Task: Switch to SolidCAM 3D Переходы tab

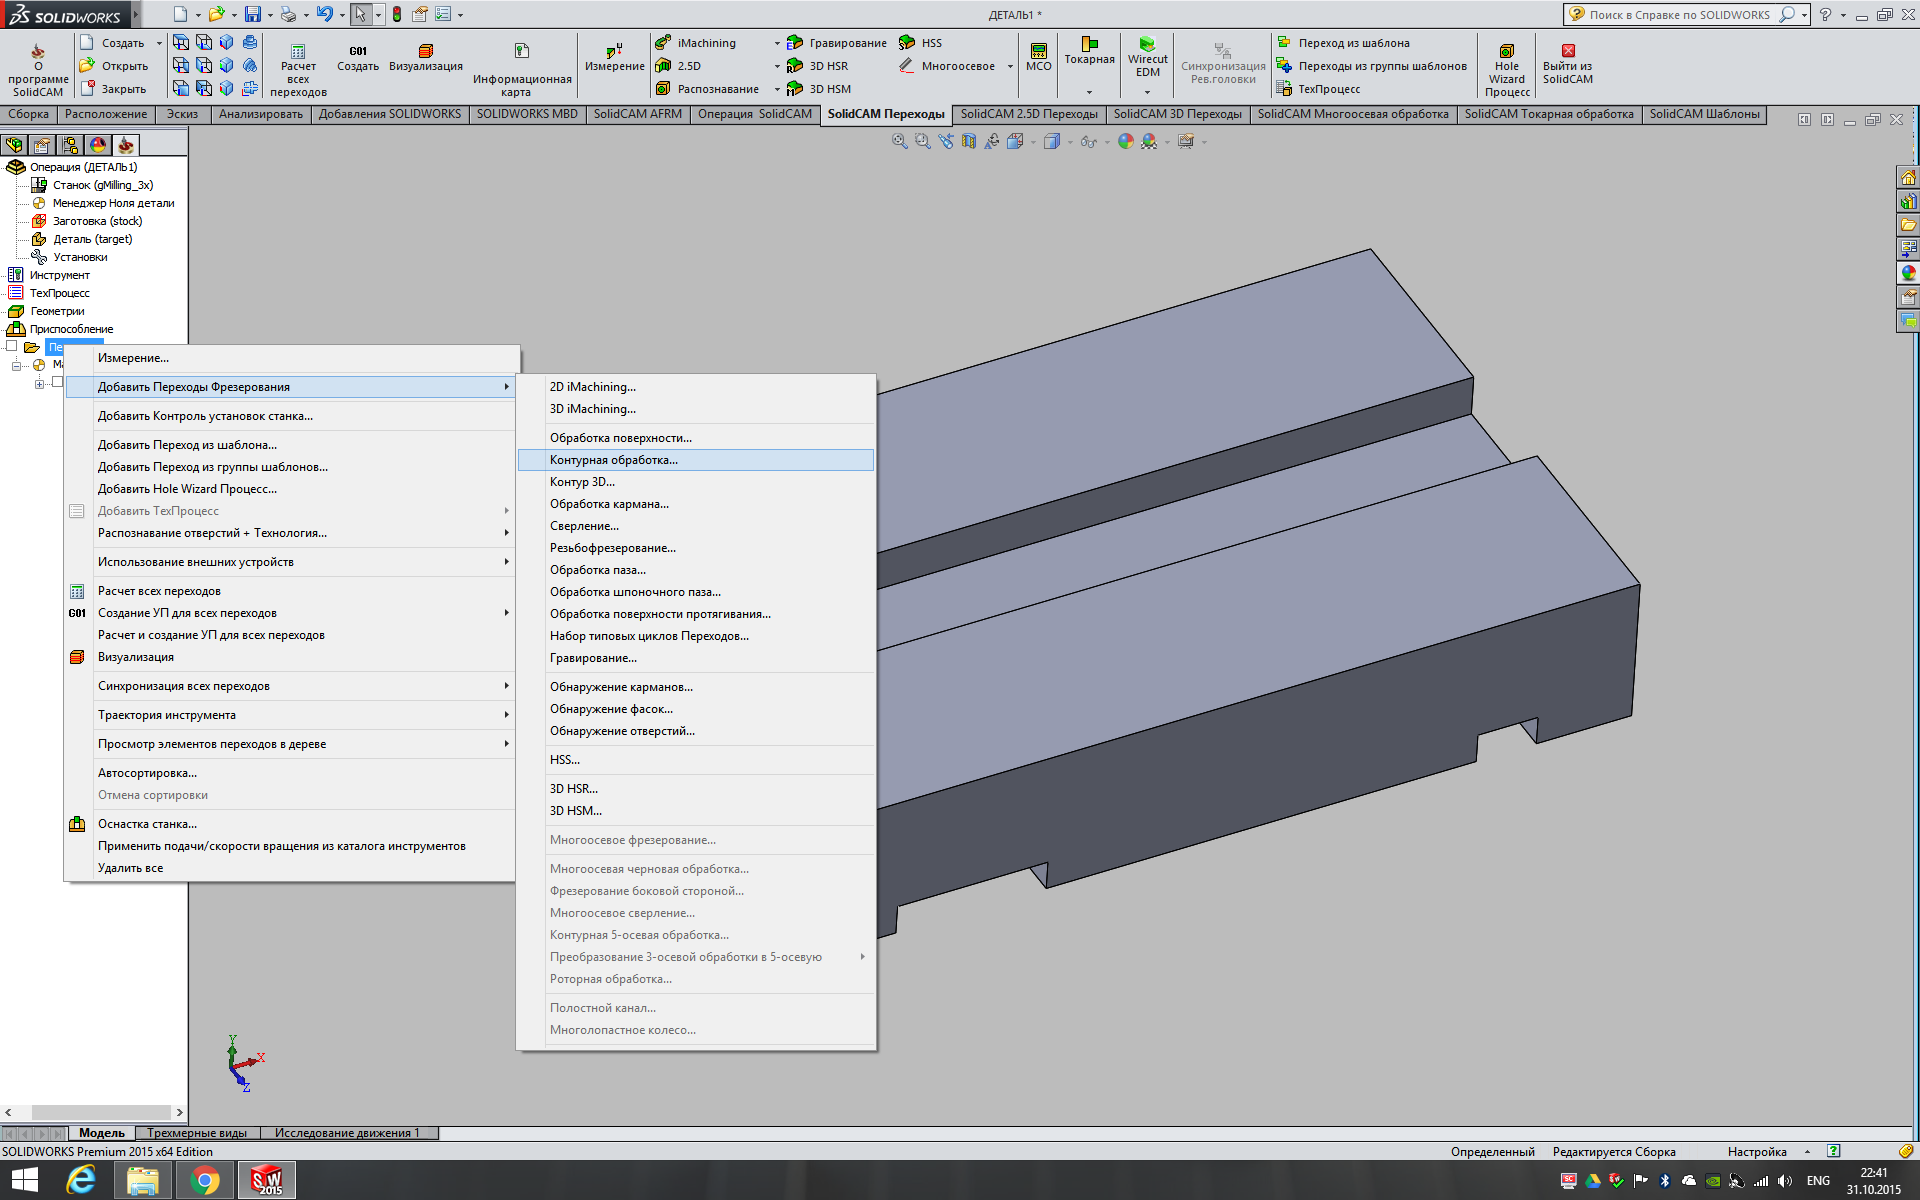Action: pyautogui.click(x=1177, y=114)
